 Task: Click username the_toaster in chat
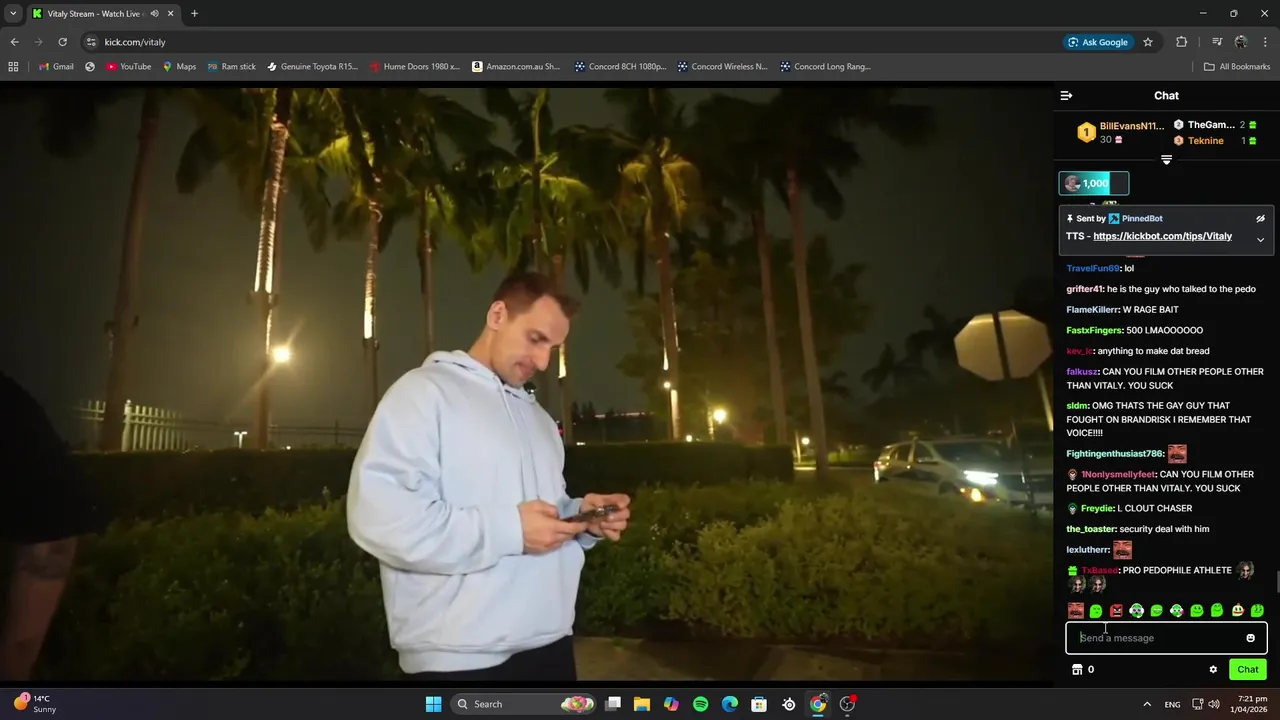click(1090, 529)
